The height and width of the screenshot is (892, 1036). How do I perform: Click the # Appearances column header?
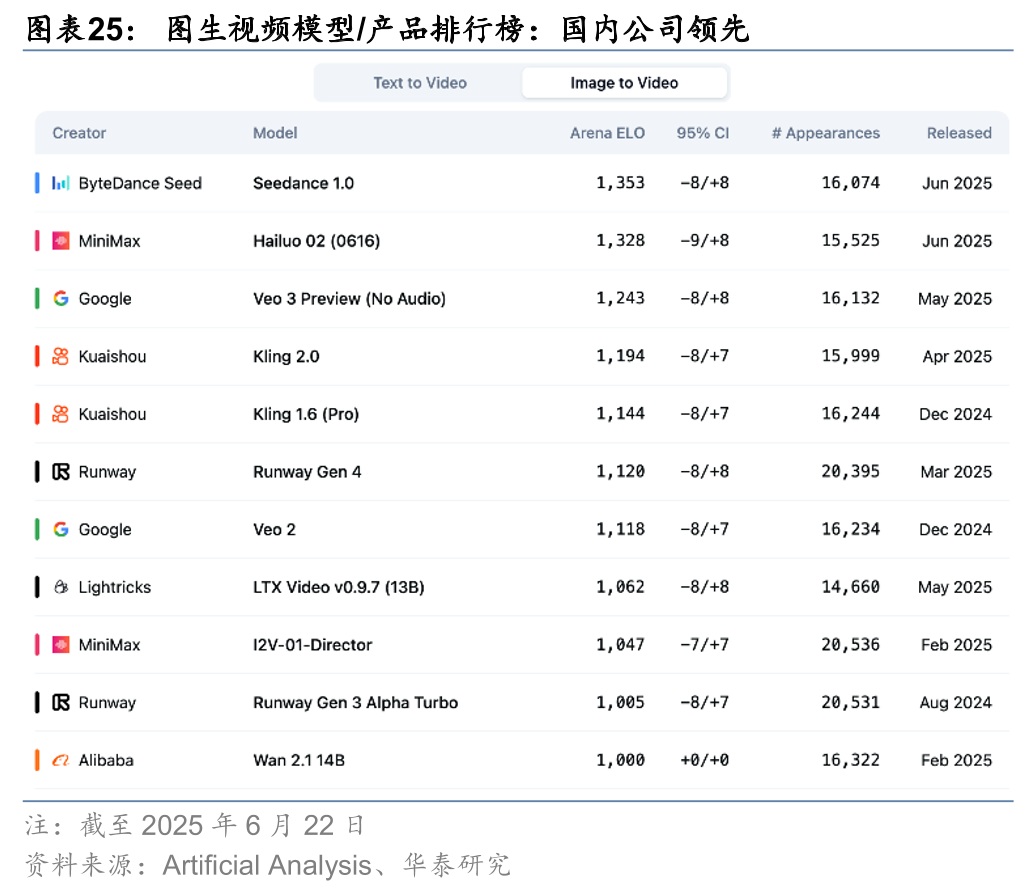pyautogui.click(x=826, y=133)
